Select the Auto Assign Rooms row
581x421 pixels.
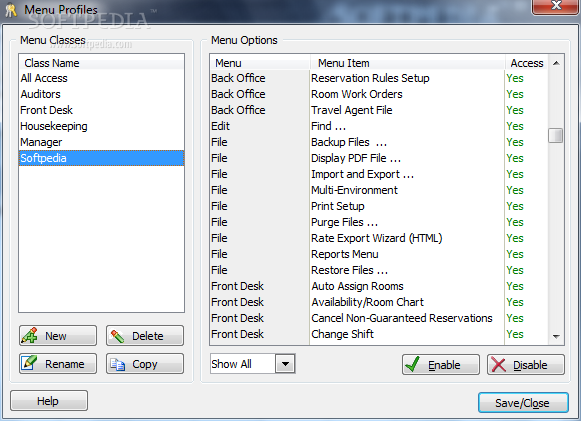point(379,286)
